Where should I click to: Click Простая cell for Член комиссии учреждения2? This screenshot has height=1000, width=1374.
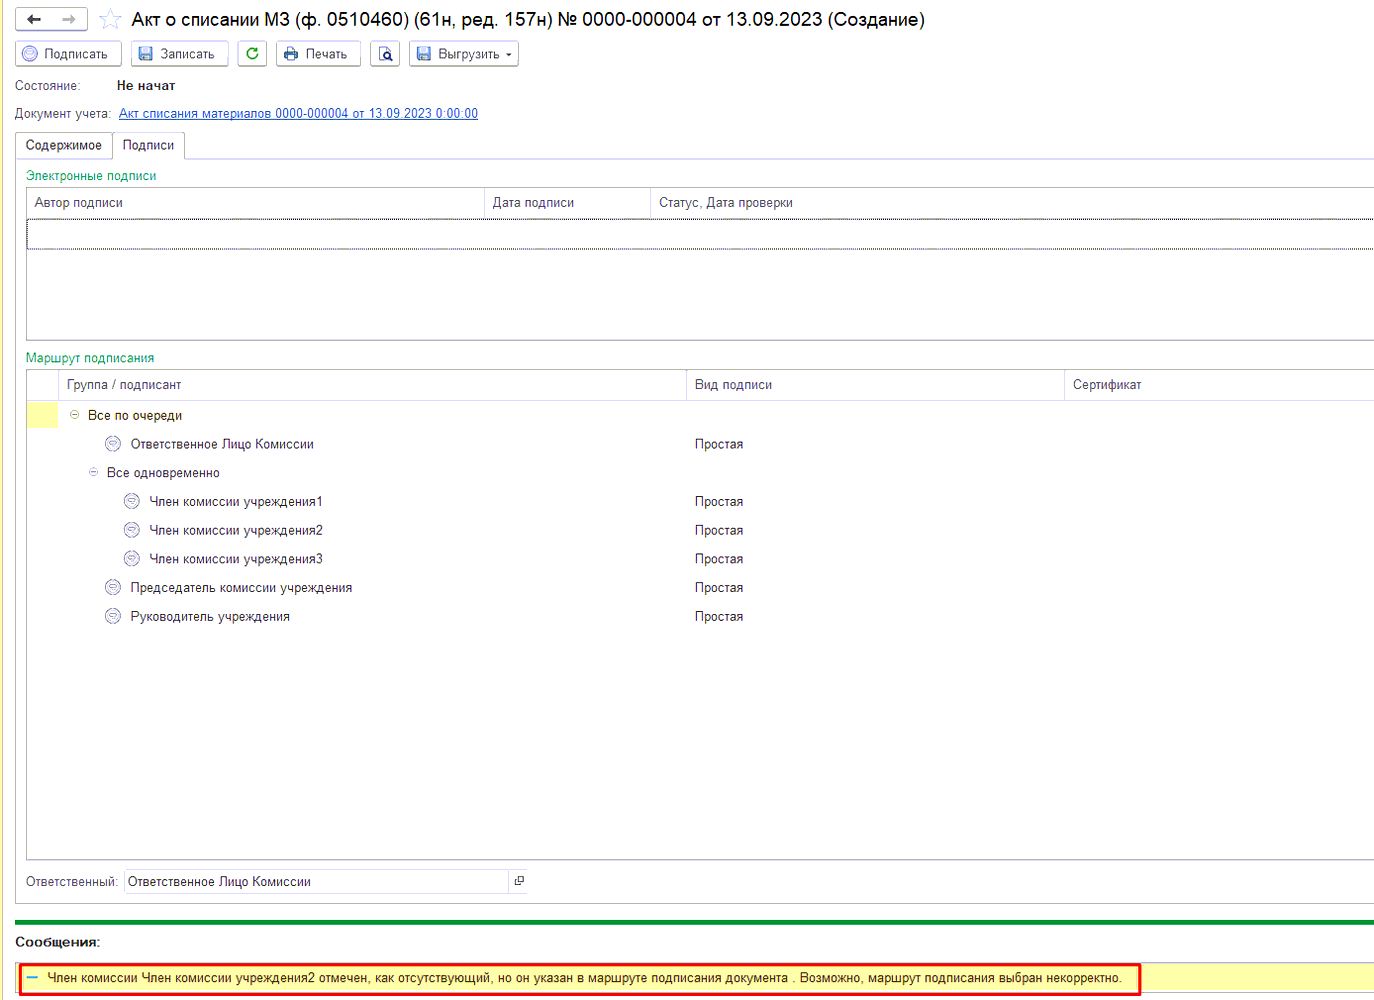click(x=719, y=531)
